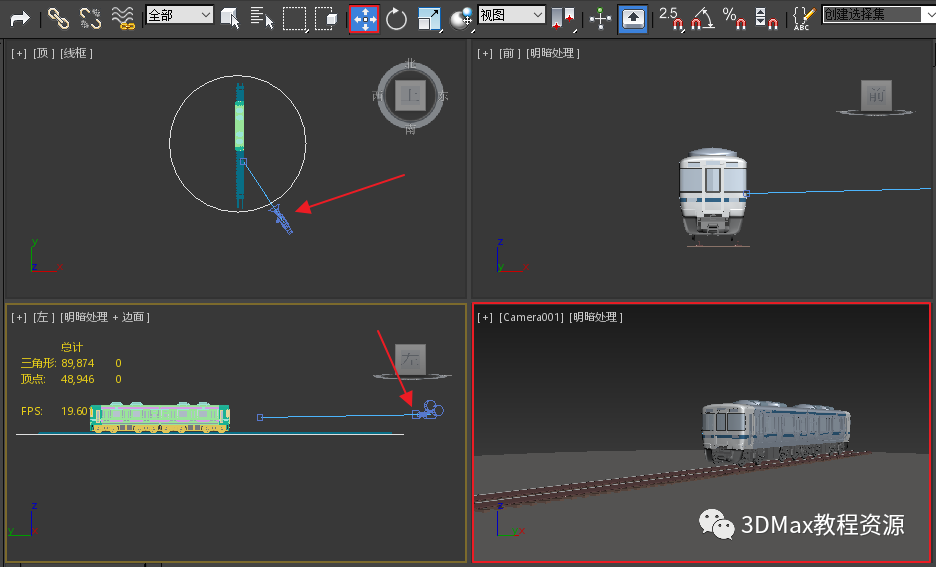Select the Select Object tool
936x567 pixels.
click(230, 18)
